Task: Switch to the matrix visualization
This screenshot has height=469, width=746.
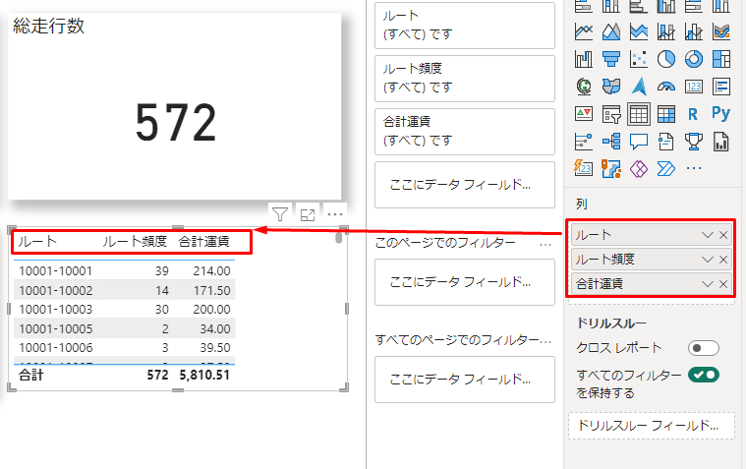Action: 666,114
